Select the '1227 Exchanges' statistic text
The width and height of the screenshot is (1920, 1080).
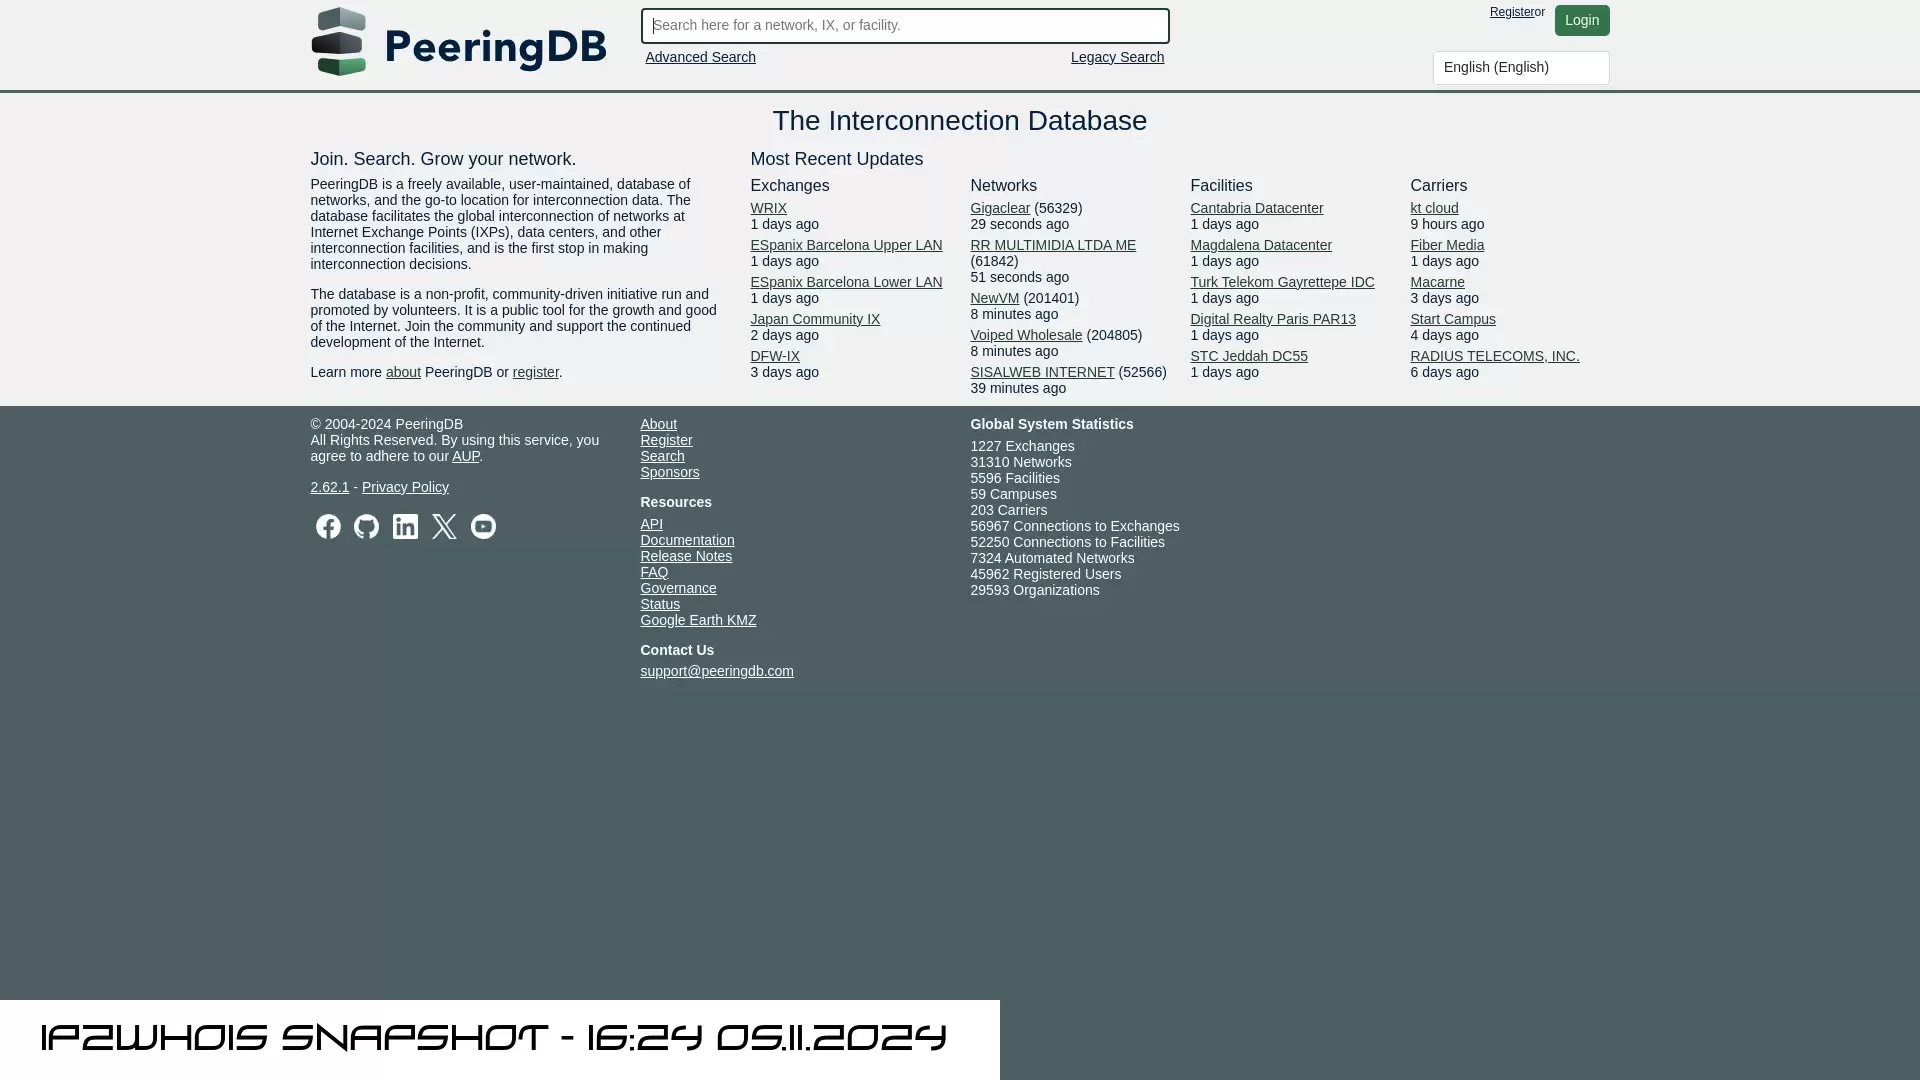pos(1022,446)
